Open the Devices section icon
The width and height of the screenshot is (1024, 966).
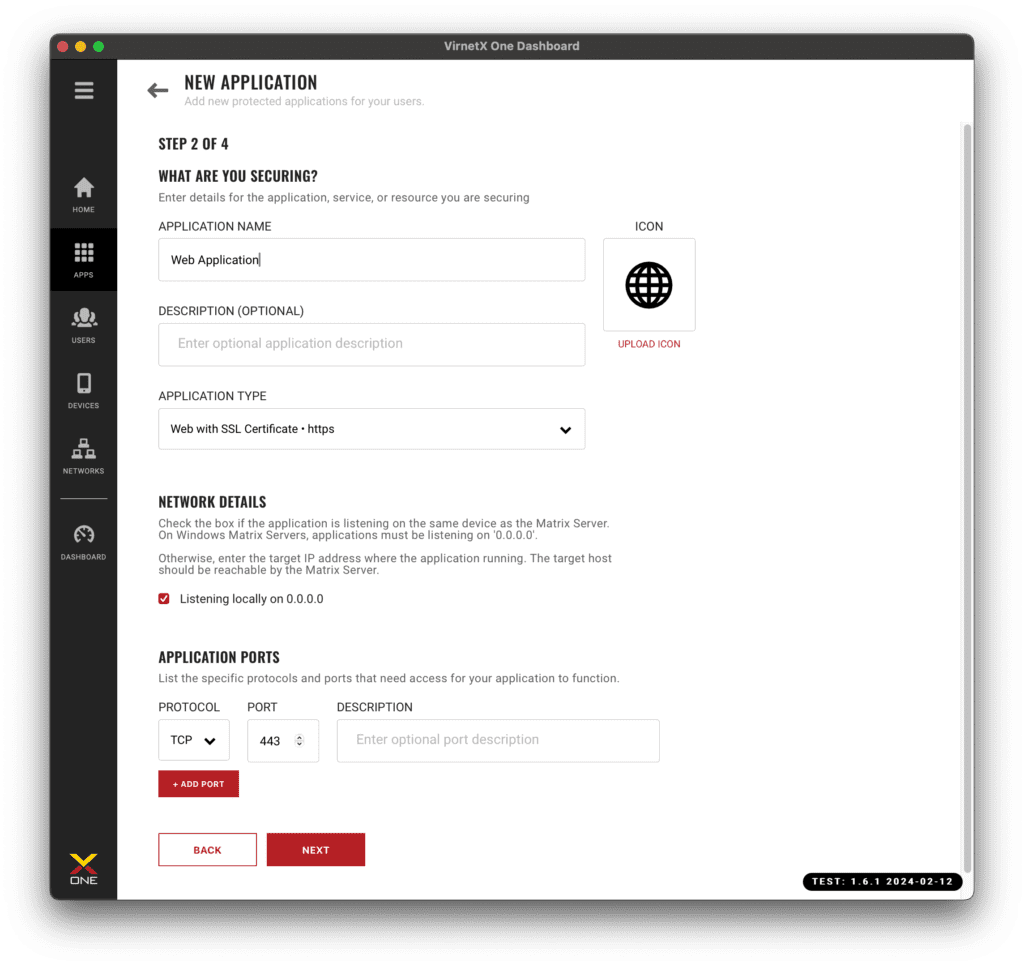(x=84, y=391)
